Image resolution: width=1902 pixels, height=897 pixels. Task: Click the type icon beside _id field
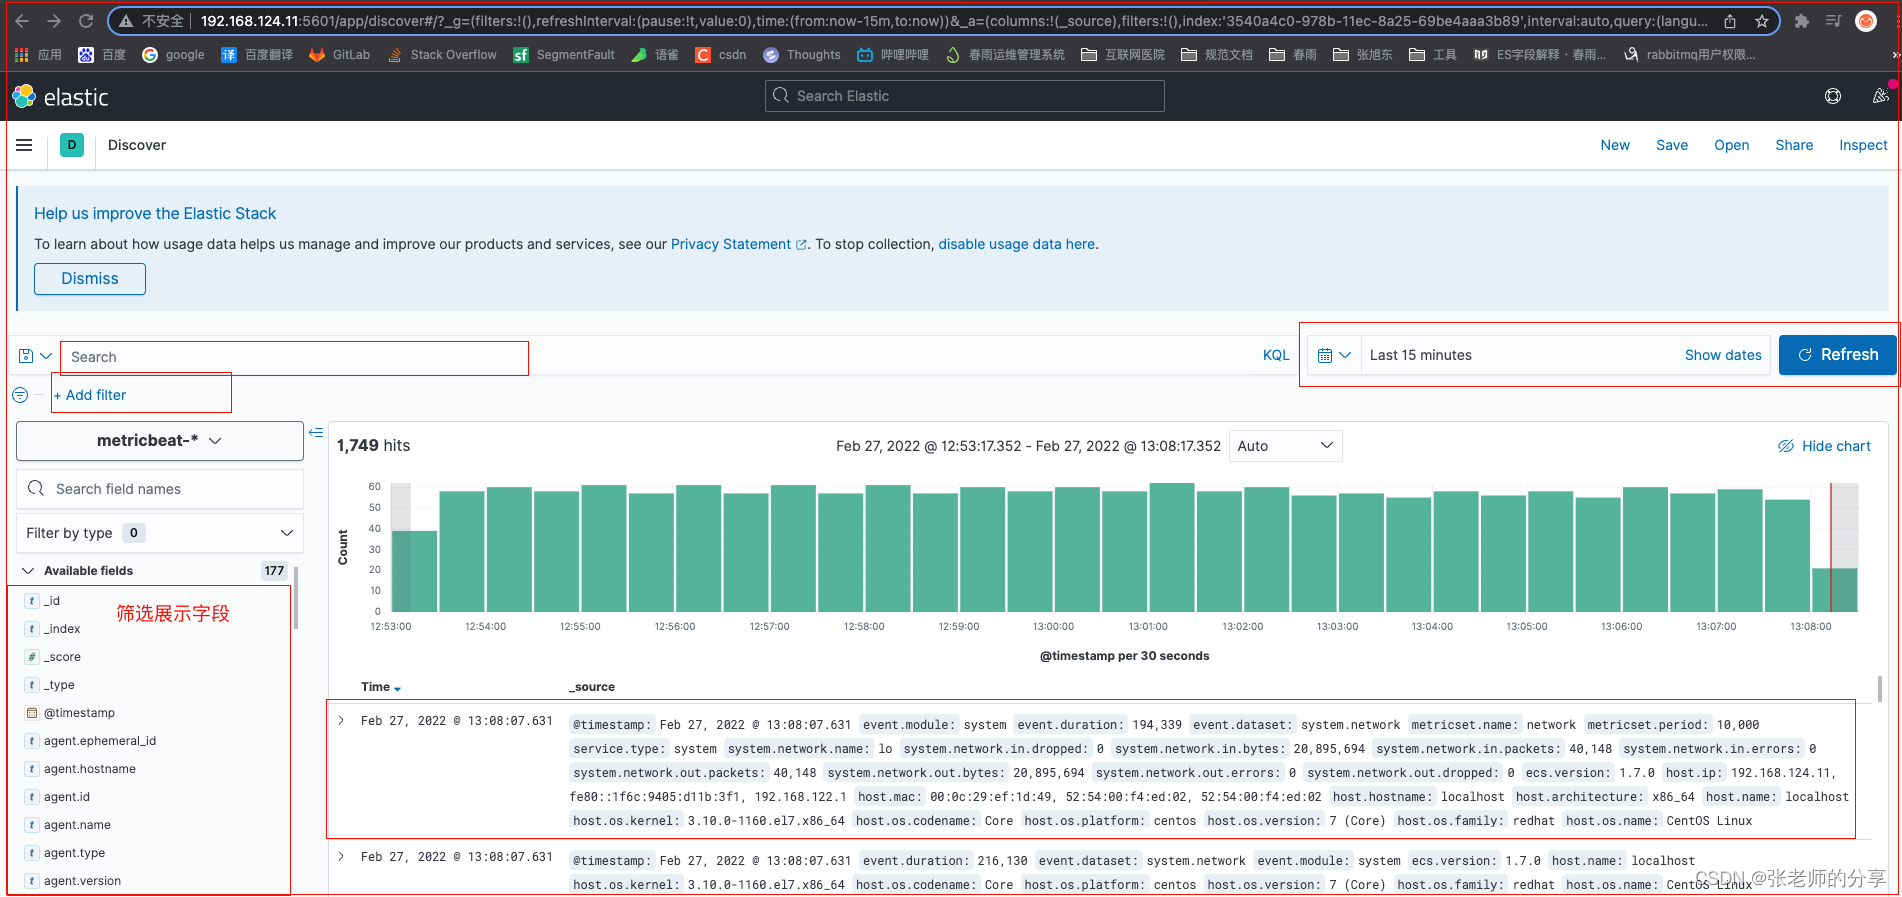pyautogui.click(x=32, y=601)
